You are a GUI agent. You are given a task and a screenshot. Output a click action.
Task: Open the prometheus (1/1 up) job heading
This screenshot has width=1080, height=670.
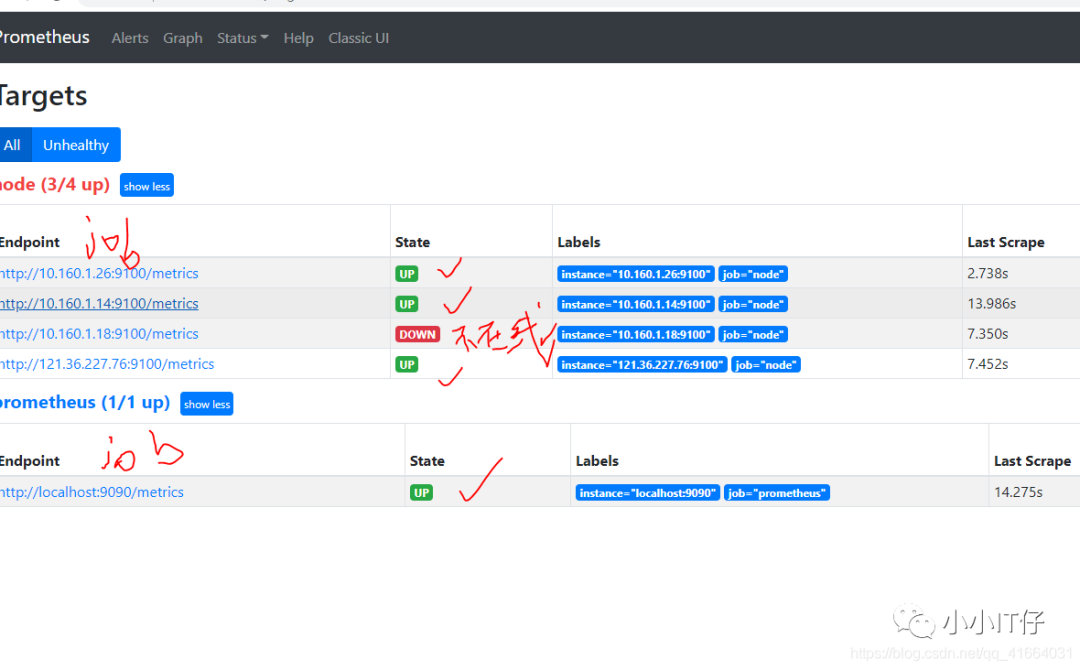point(85,402)
